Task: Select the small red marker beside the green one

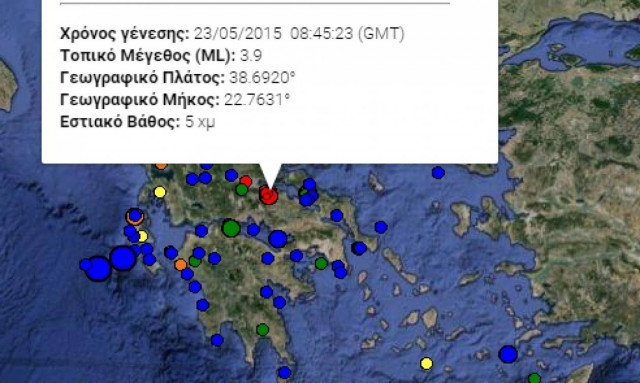Action: (x=246, y=181)
